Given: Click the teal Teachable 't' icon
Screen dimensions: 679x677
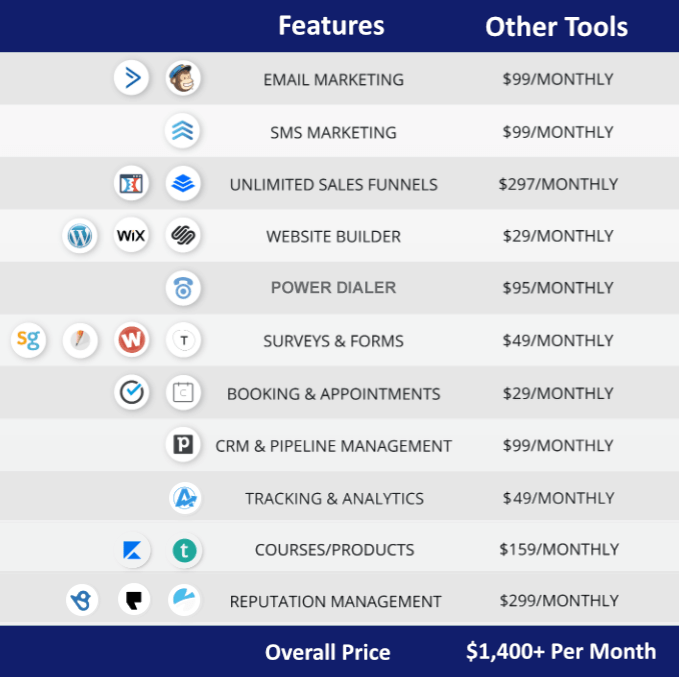Looking at the screenshot, I should [184, 551].
